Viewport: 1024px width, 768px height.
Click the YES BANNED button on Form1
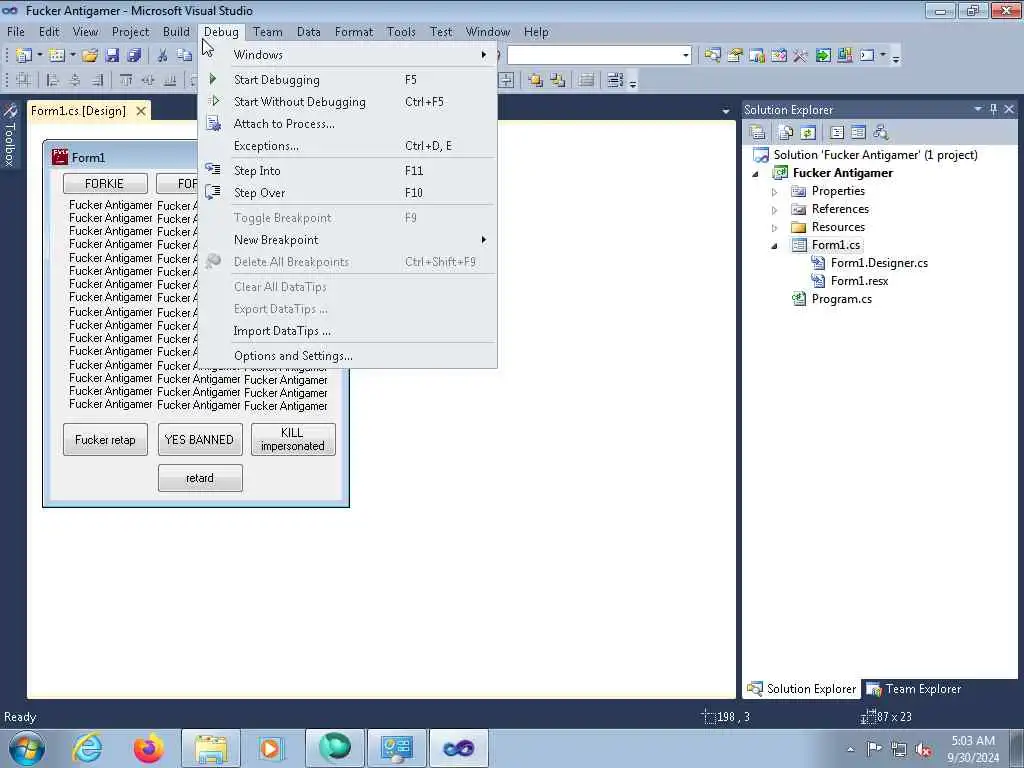click(200, 440)
